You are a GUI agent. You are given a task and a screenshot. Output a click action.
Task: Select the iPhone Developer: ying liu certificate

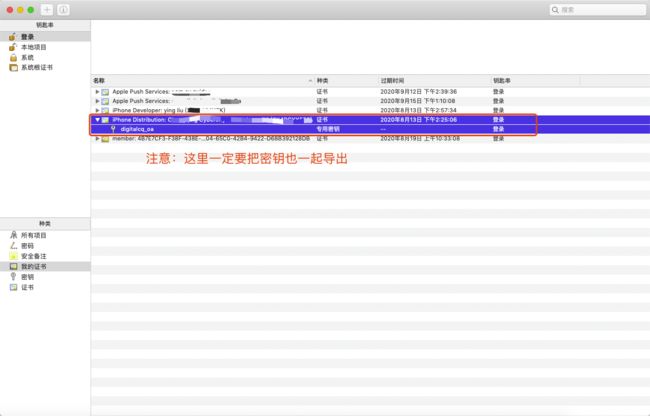tap(371, 110)
